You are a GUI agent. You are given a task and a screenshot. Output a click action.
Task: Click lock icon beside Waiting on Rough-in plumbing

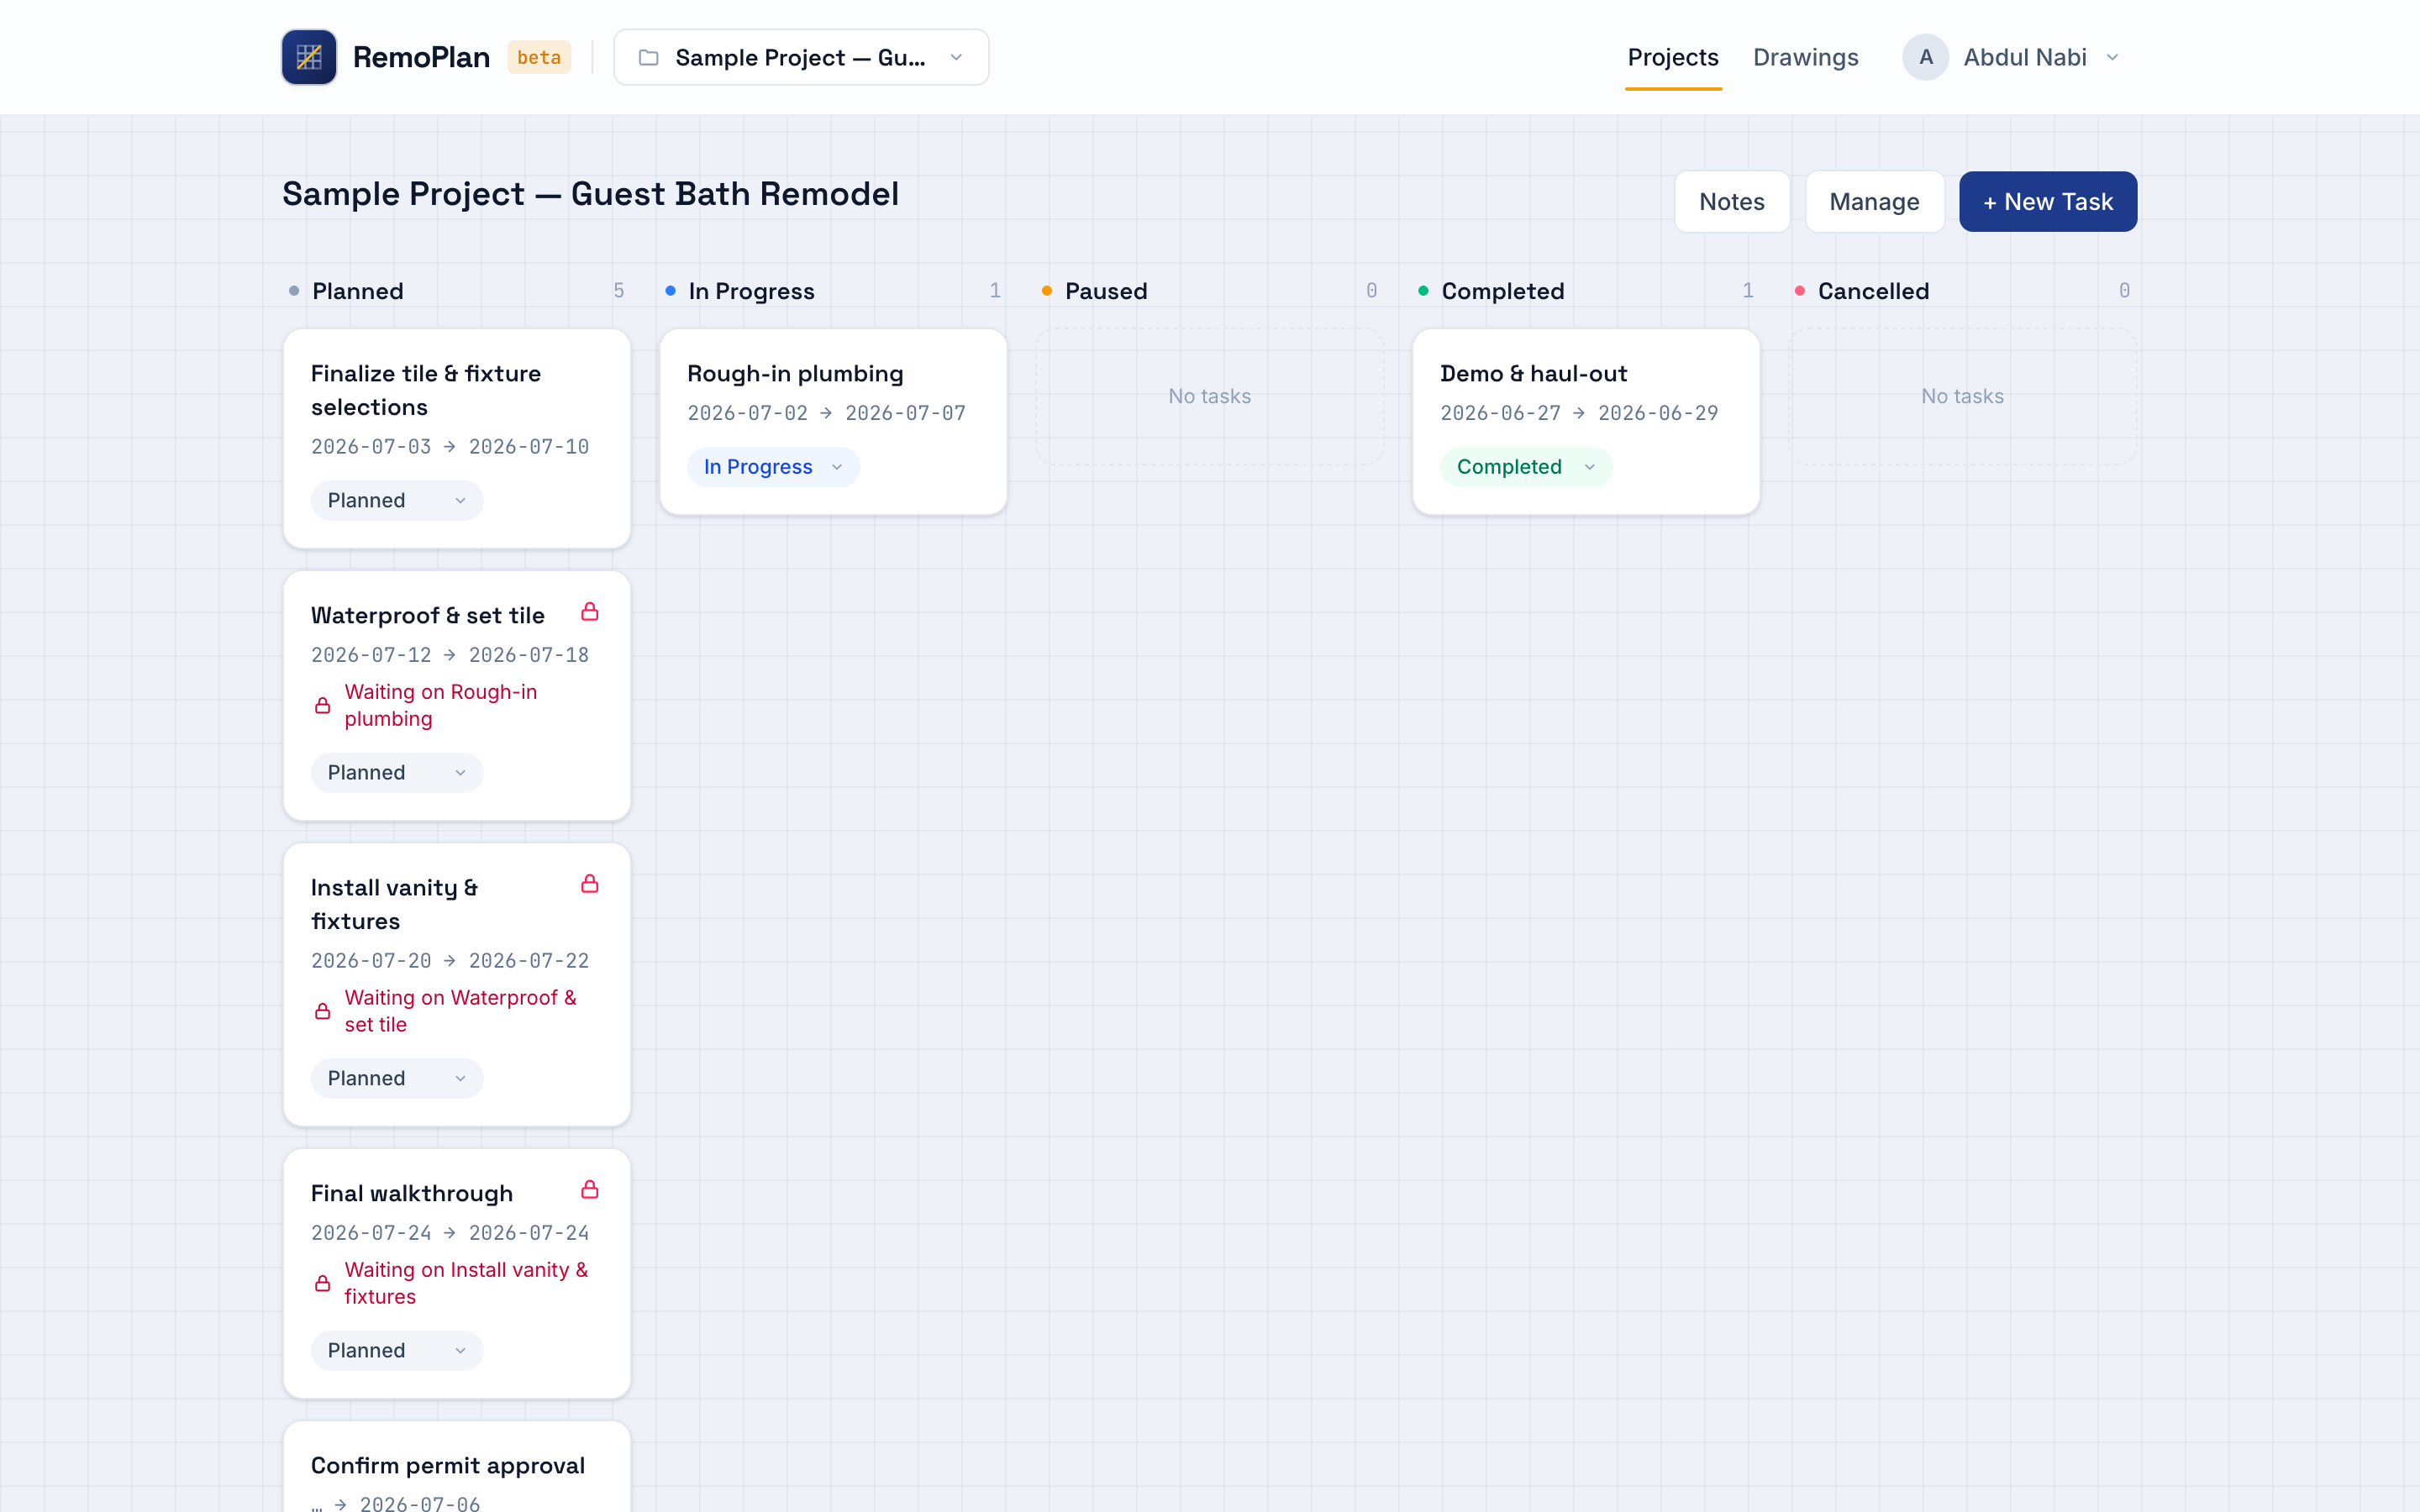(x=322, y=706)
